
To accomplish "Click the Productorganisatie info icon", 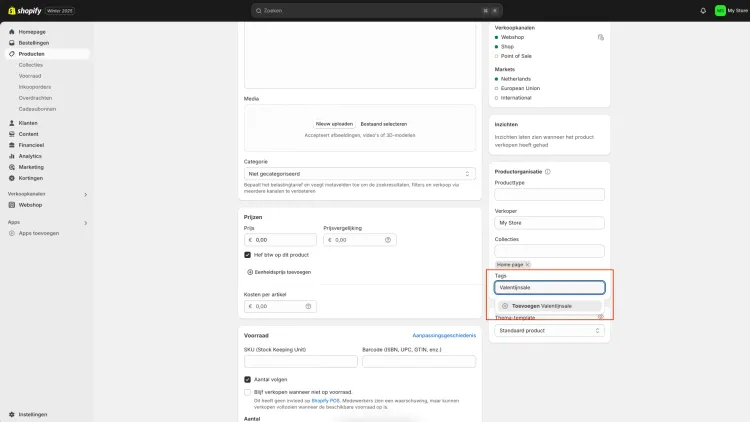I will [x=548, y=172].
